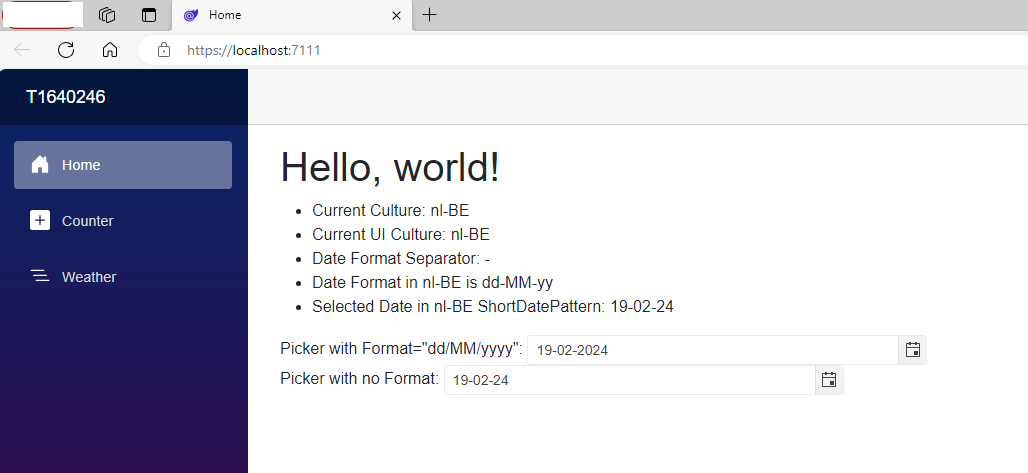Go to the Counter page label
This screenshot has width=1028, height=473.
click(88, 221)
